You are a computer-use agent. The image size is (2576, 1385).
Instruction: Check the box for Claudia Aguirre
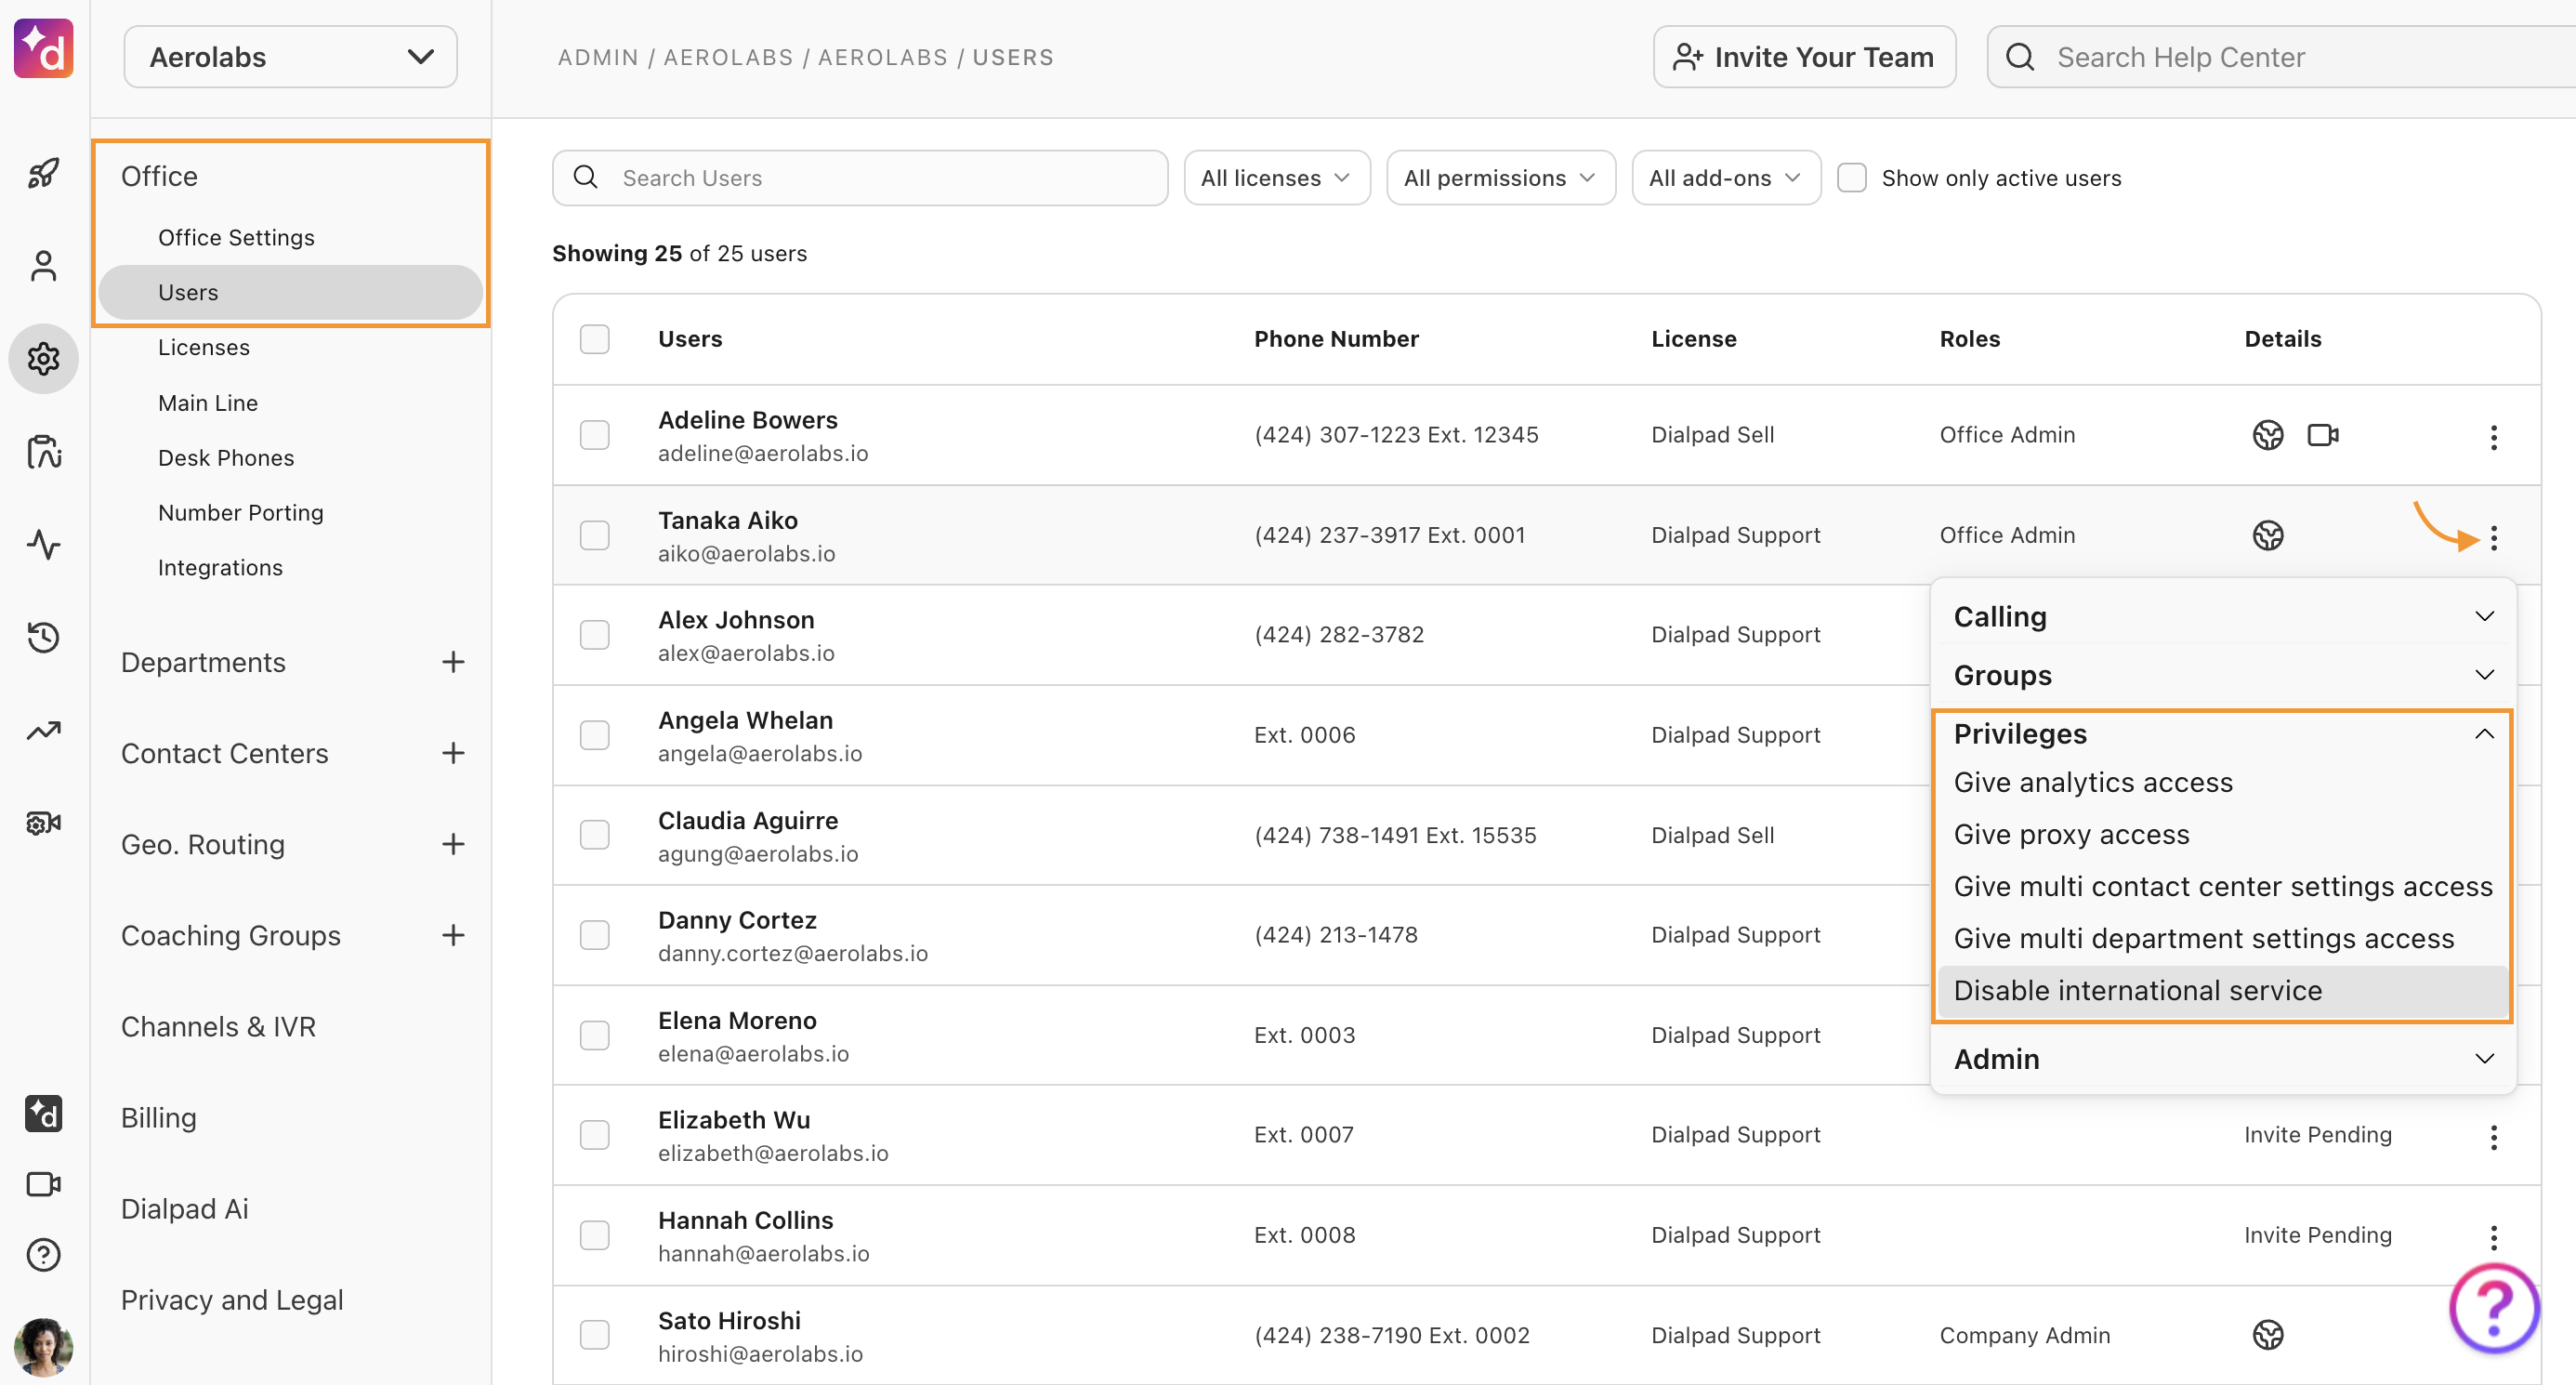594,835
